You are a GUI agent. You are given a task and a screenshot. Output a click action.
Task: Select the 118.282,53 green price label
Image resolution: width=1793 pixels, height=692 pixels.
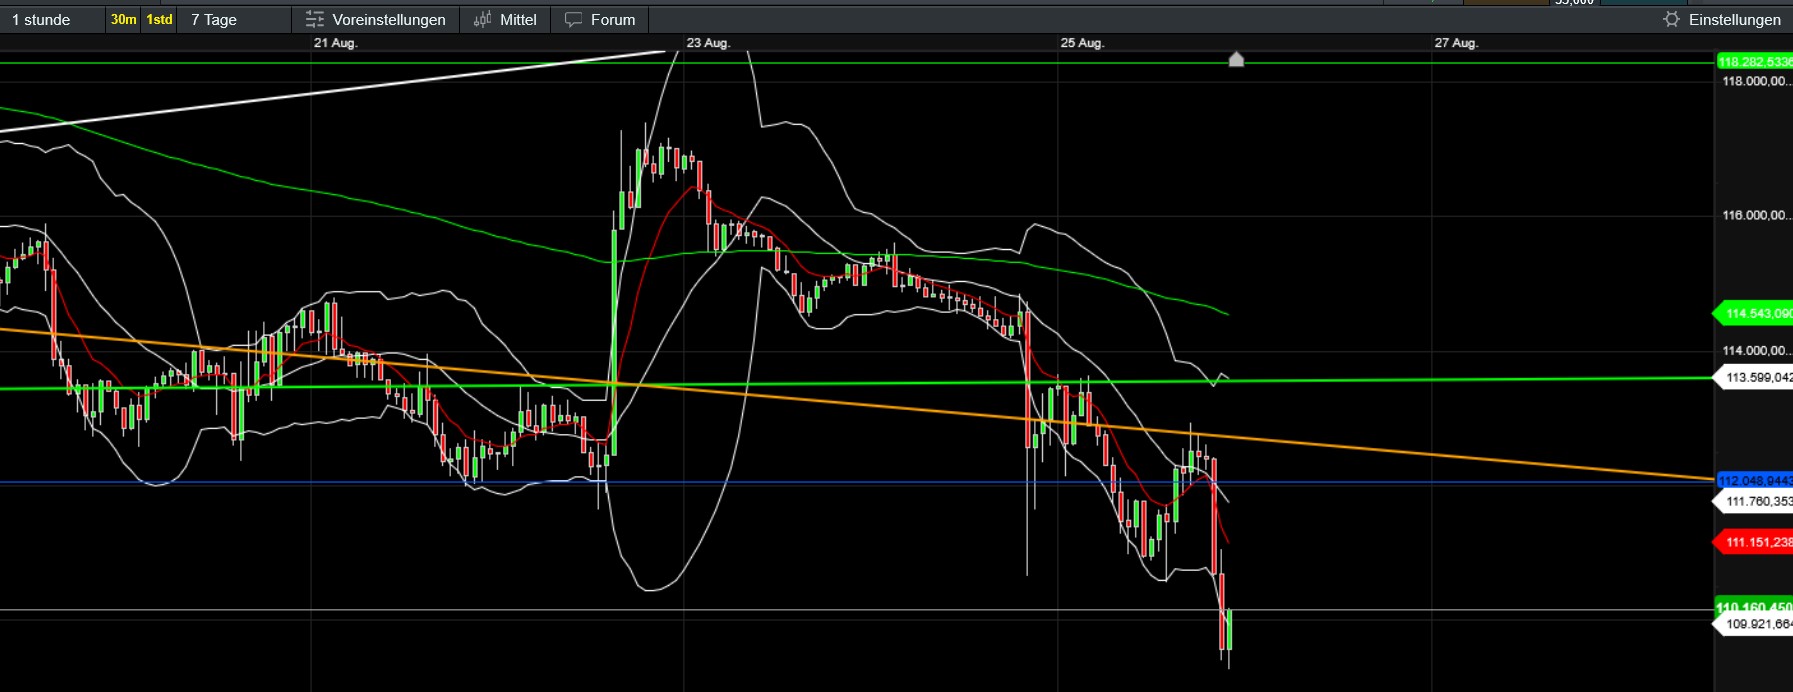tap(1755, 62)
